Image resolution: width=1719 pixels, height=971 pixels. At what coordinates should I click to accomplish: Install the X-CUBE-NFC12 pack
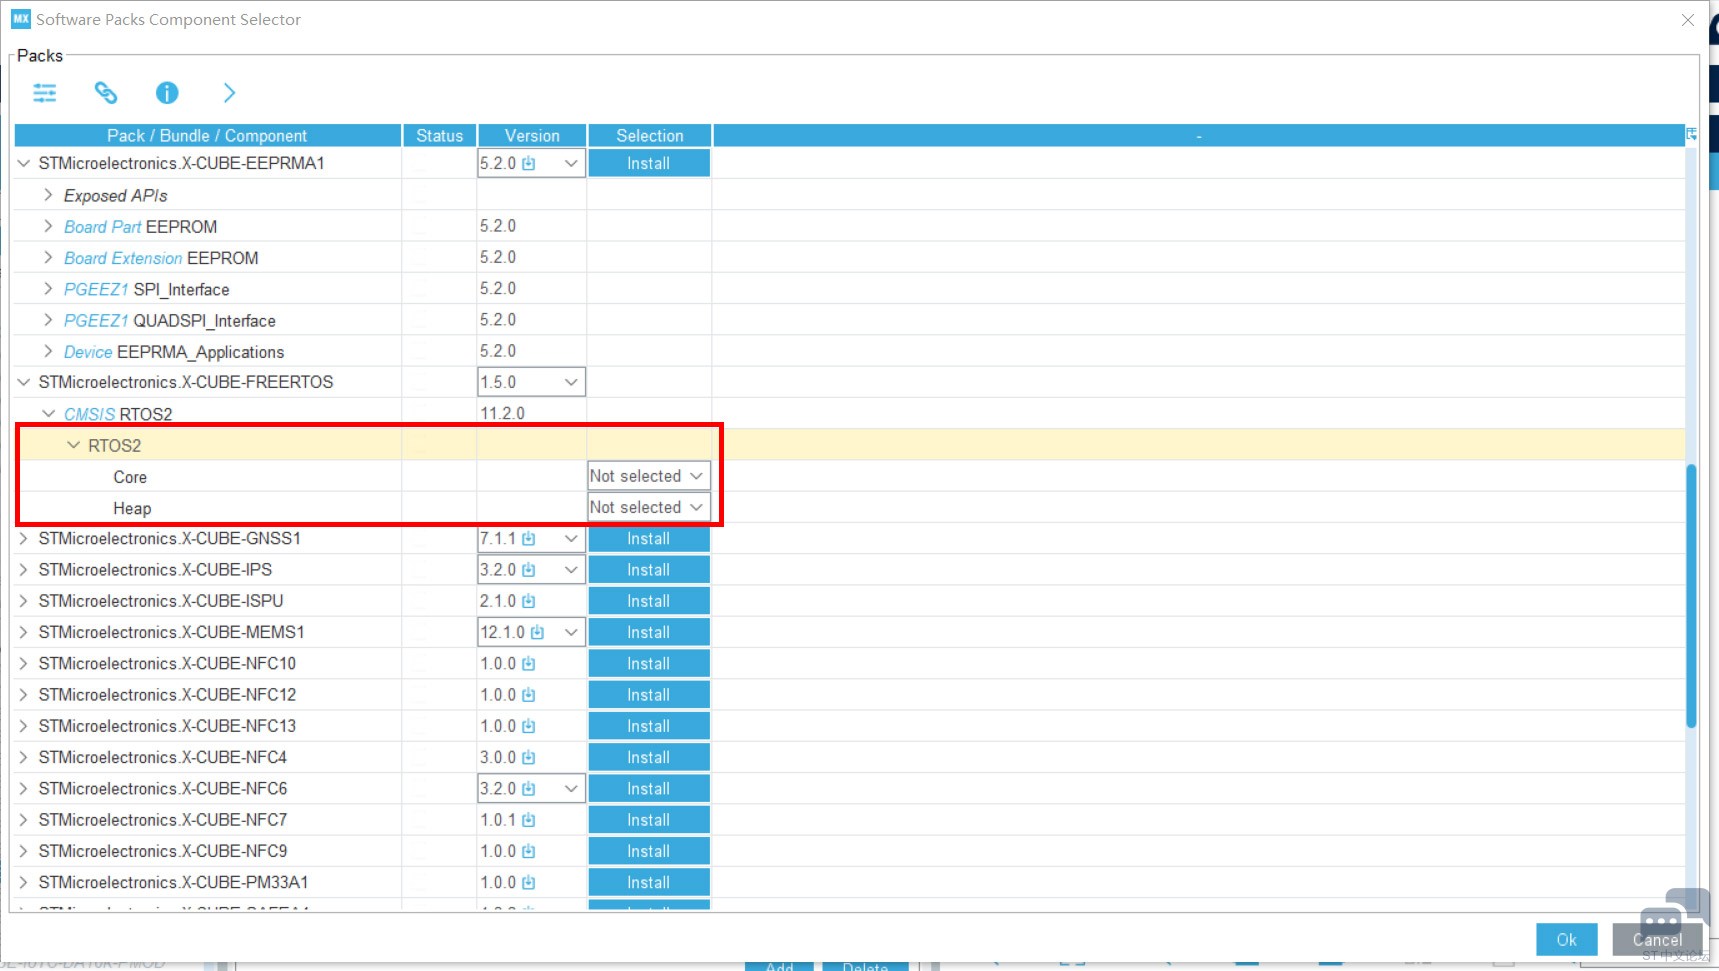click(x=649, y=695)
